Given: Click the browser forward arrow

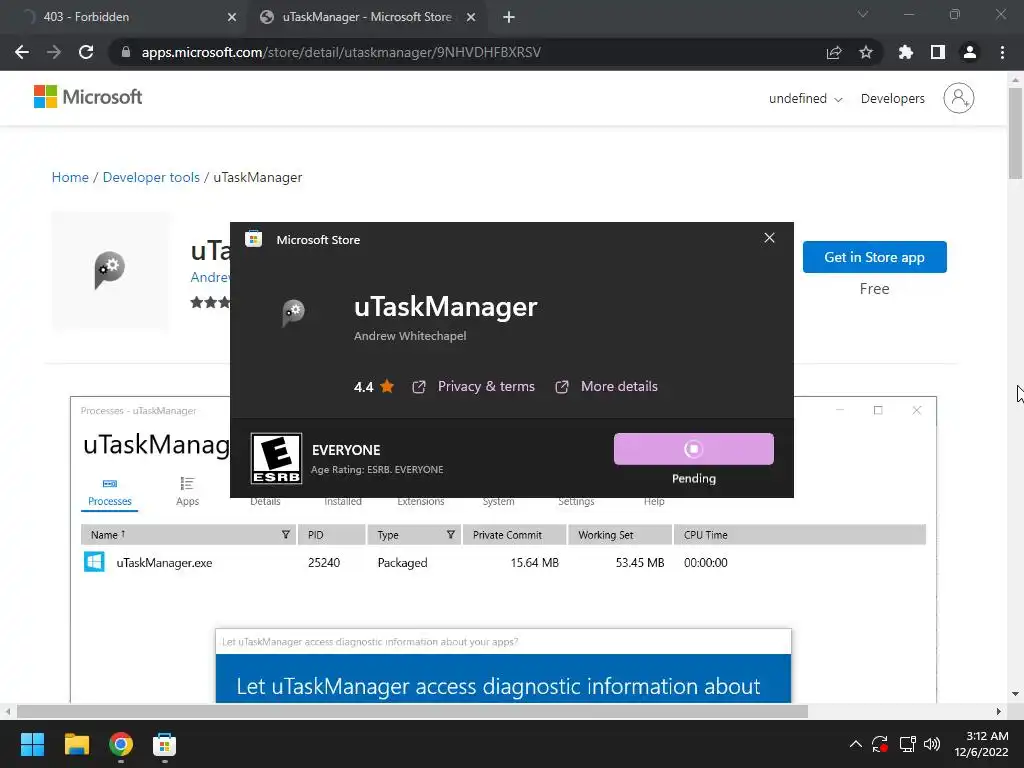Looking at the screenshot, I should 54,52.
